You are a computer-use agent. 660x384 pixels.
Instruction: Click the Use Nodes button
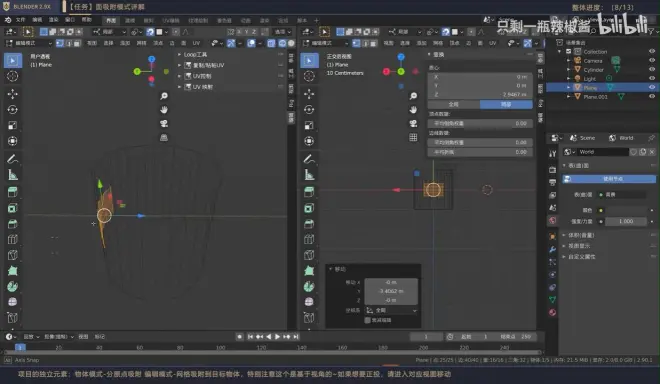609,179
